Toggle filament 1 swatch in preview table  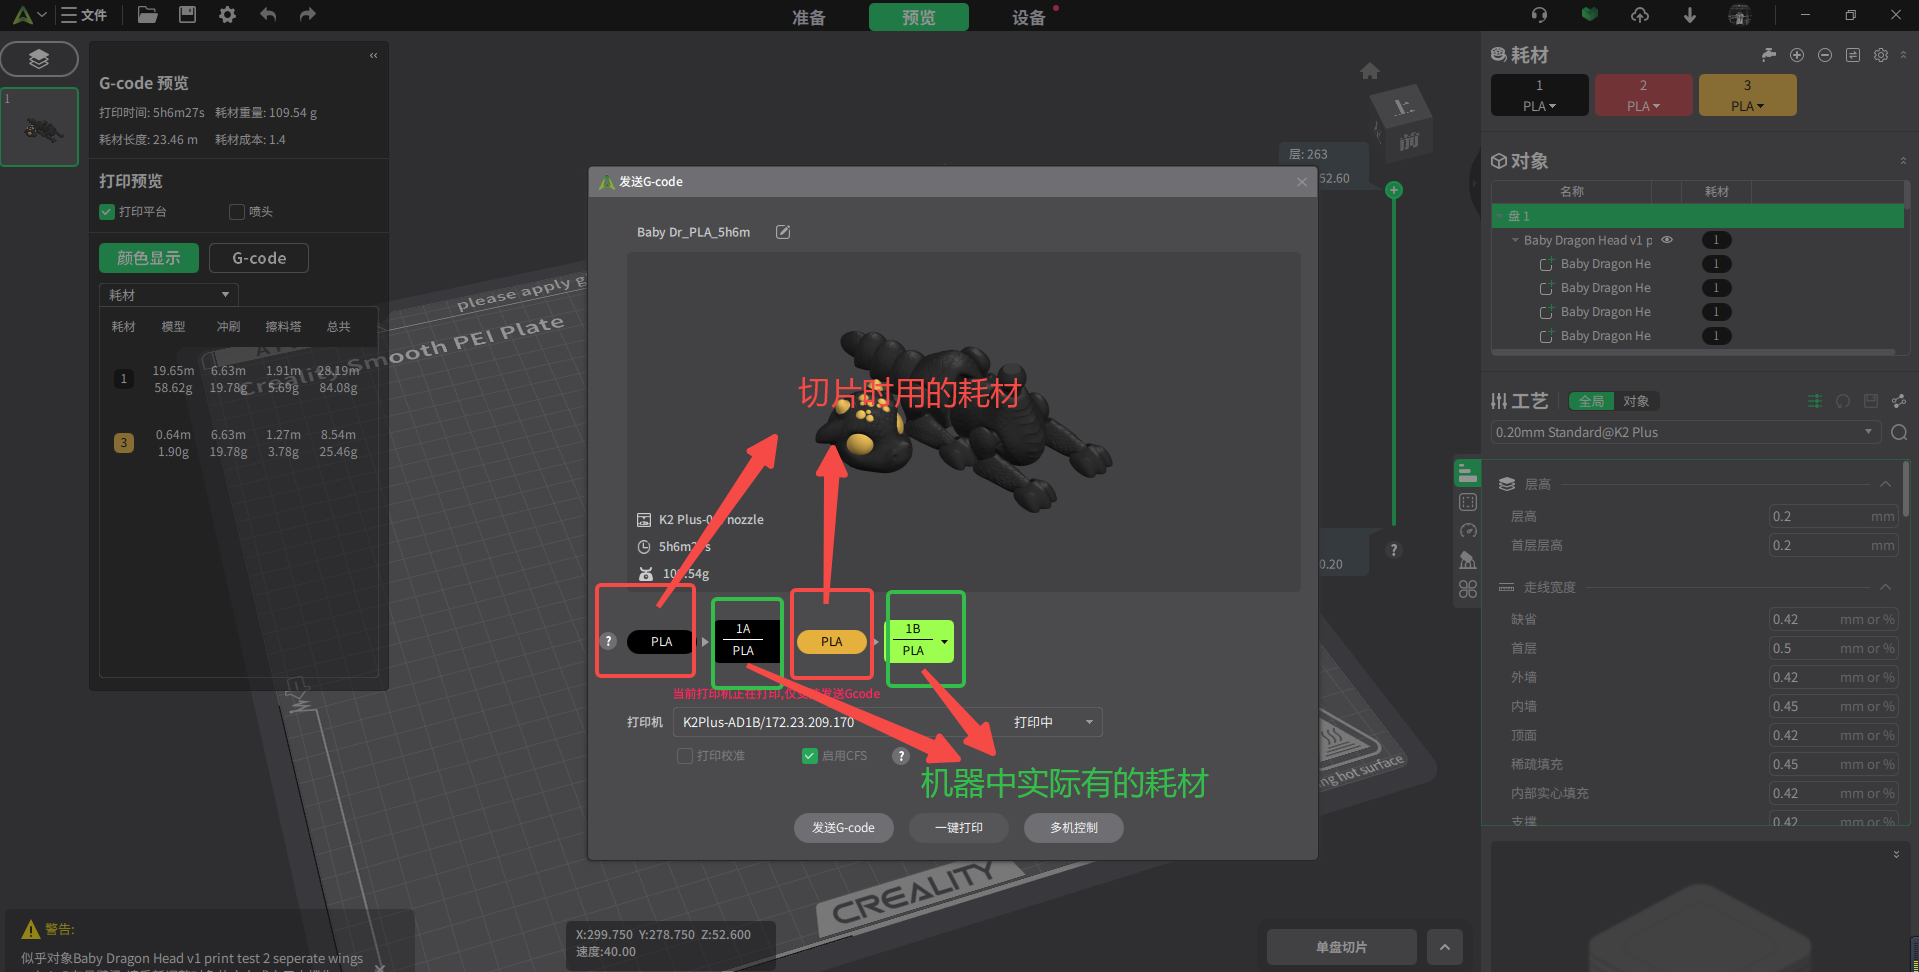point(124,379)
